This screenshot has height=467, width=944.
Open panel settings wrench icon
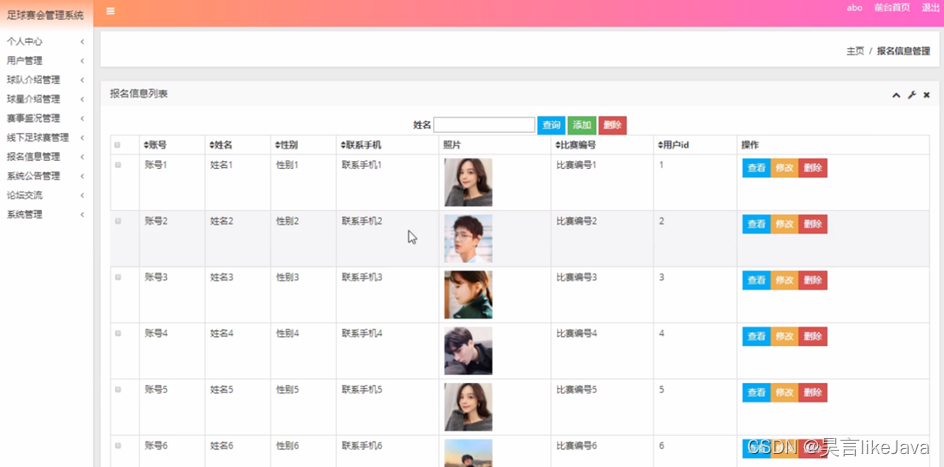[x=911, y=95]
